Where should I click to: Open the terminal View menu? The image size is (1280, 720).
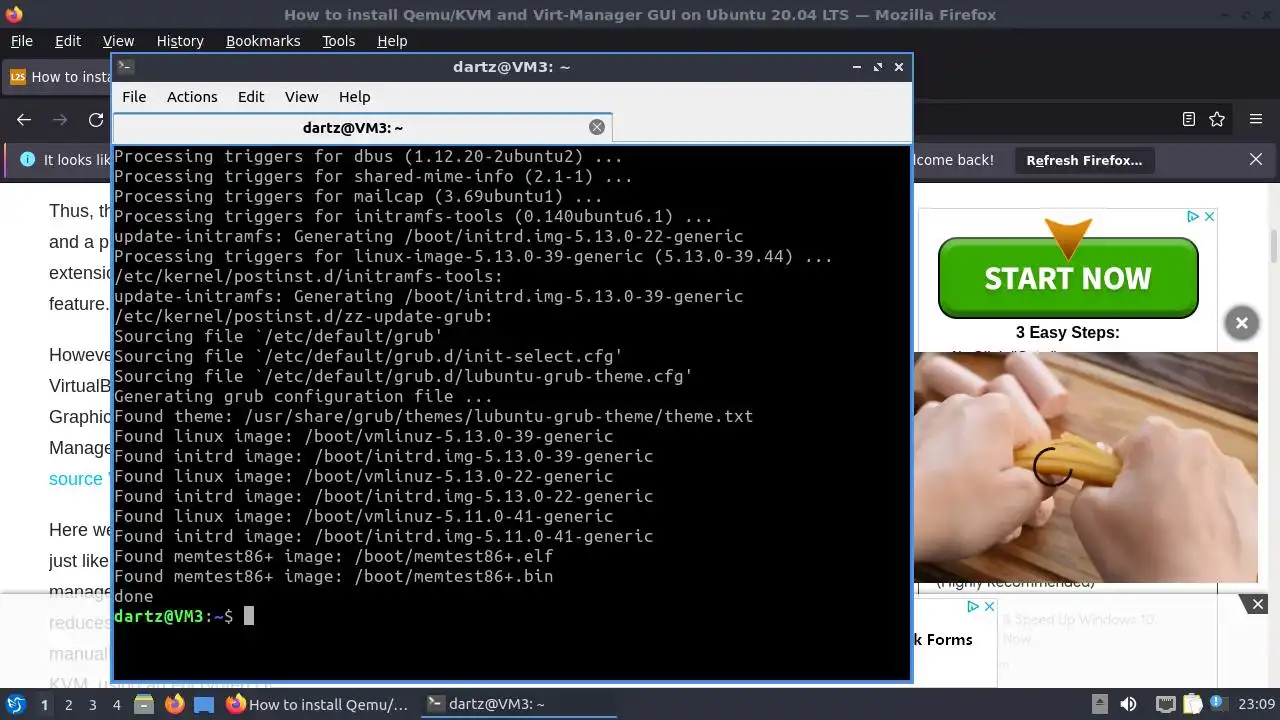(301, 97)
